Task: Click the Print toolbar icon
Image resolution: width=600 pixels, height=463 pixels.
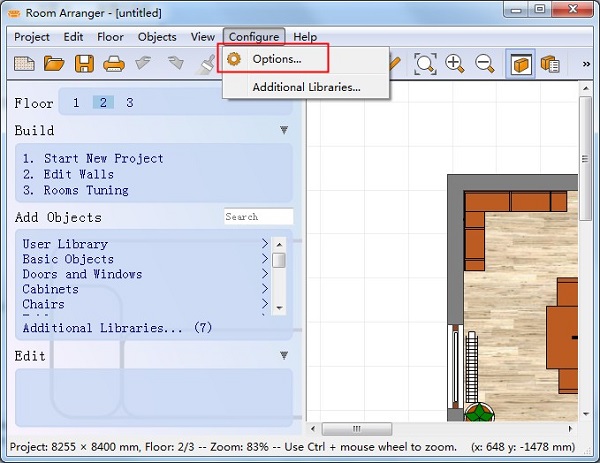Action: pyautogui.click(x=114, y=64)
